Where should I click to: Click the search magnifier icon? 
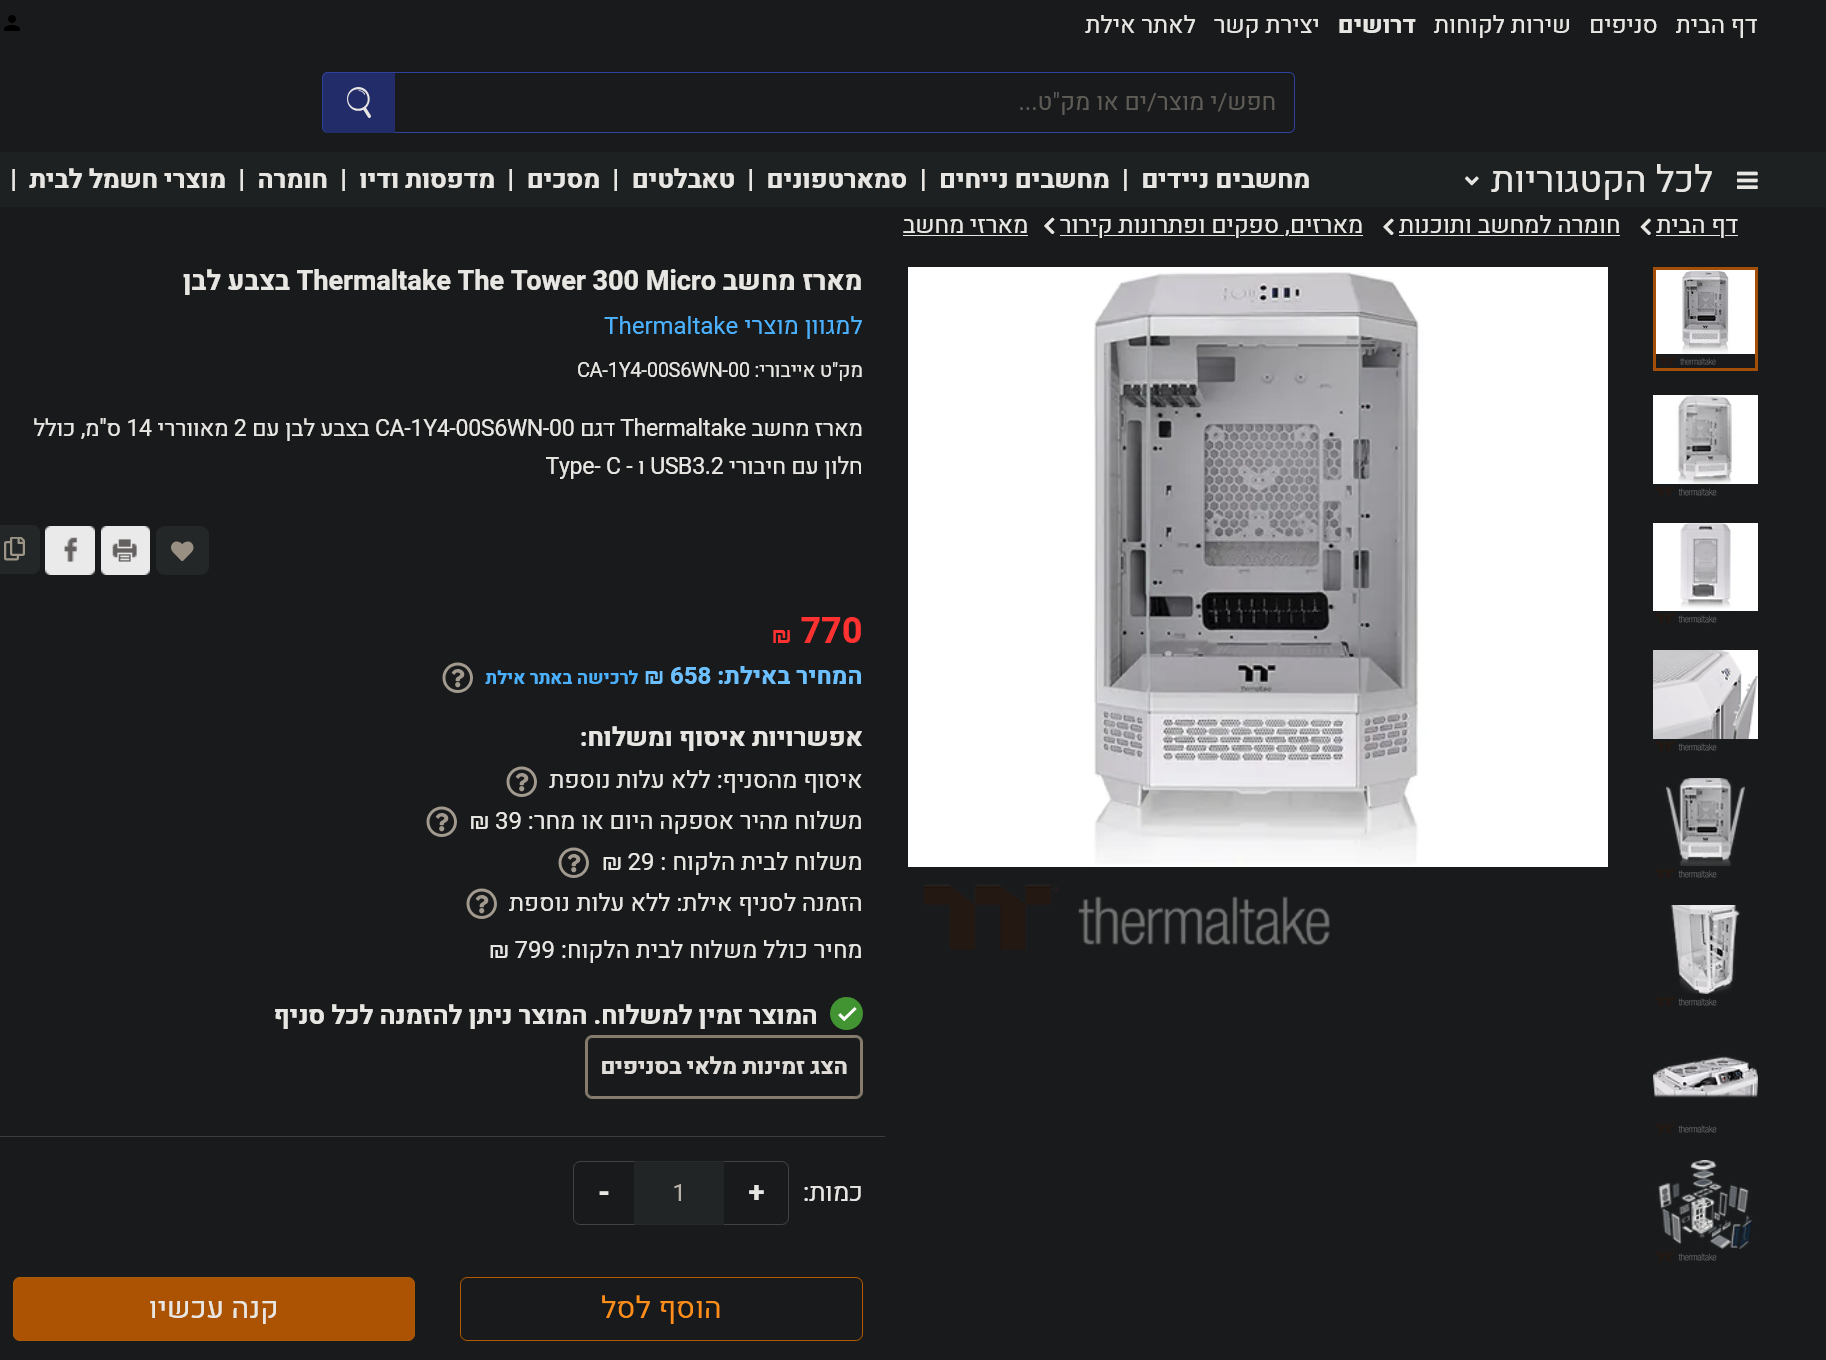tap(359, 102)
